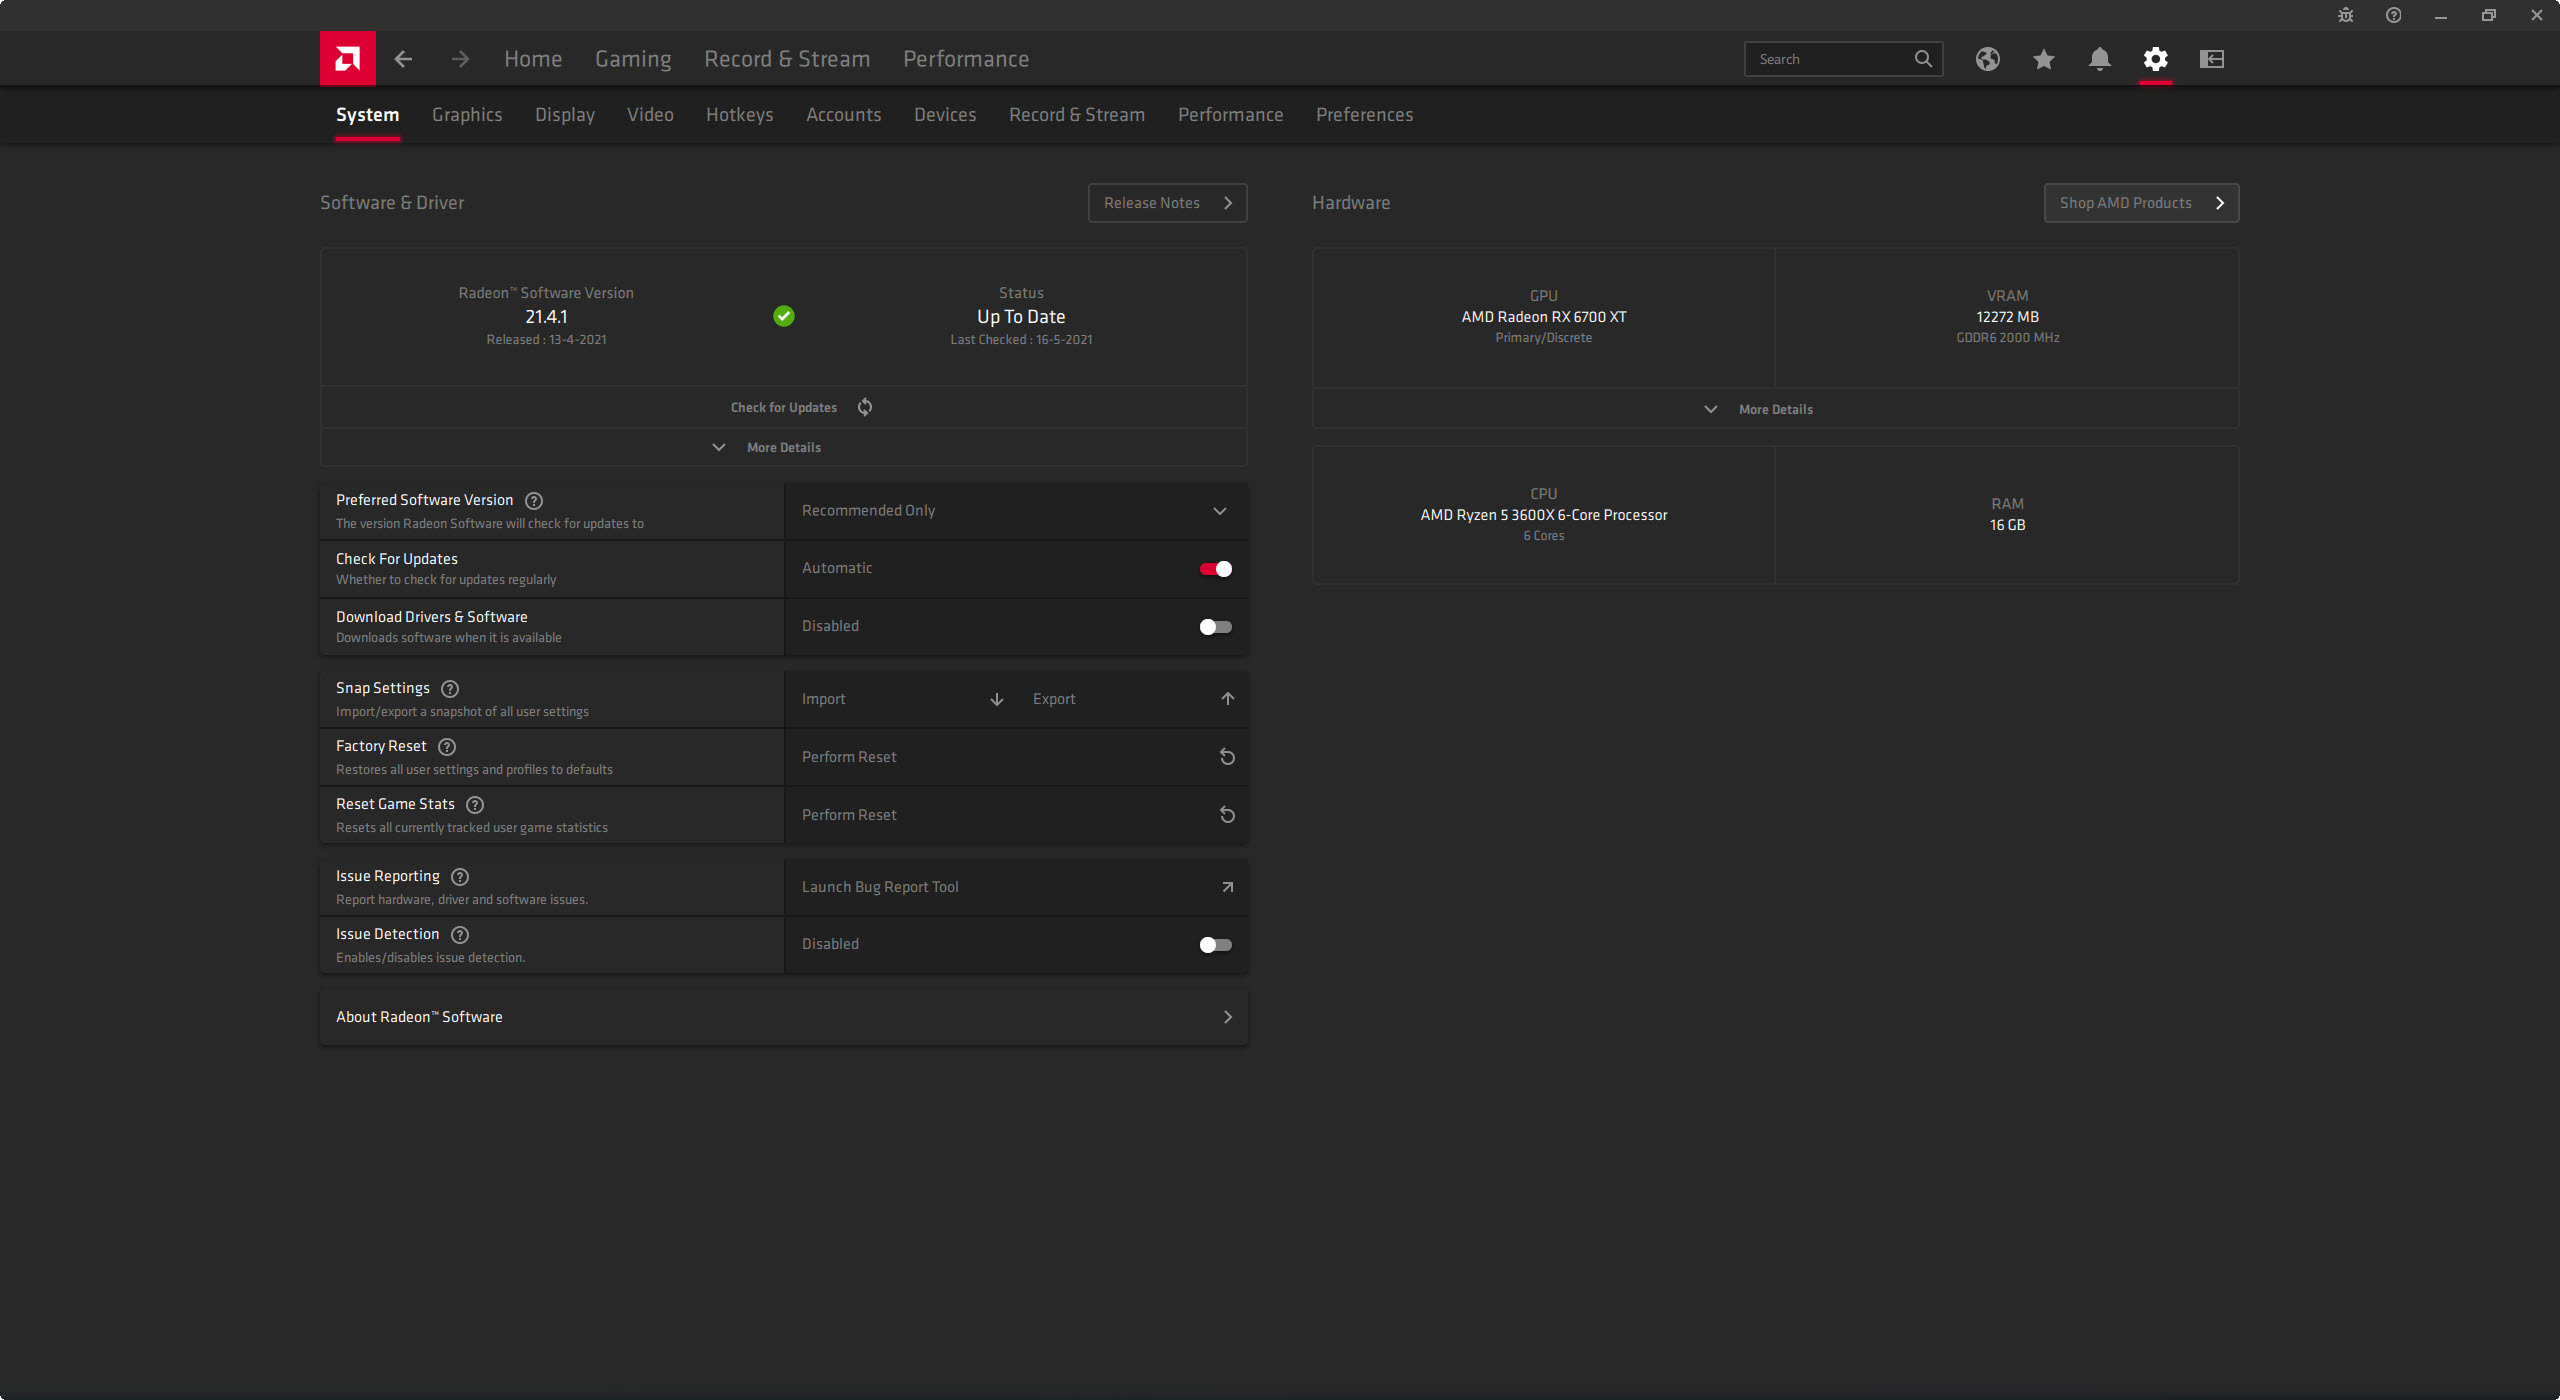Viewport: 2560px width, 1400px height.
Task: Open settings Performance sub-tab
Action: [1231, 115]
